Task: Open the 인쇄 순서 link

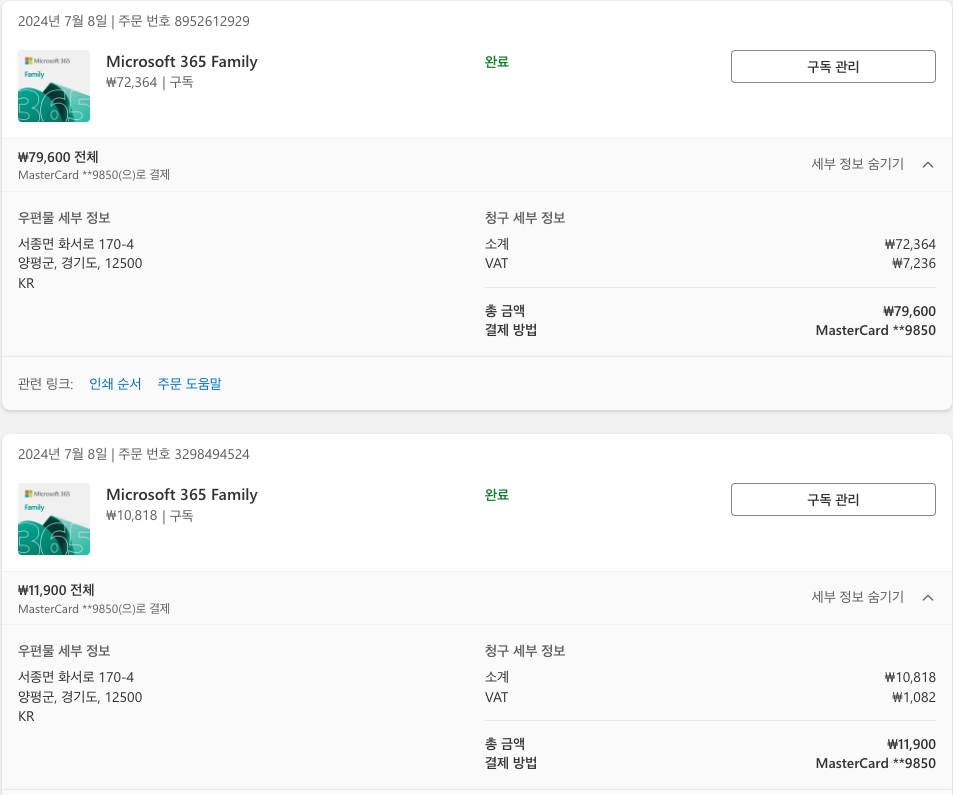Action: (x=115, y=384)
